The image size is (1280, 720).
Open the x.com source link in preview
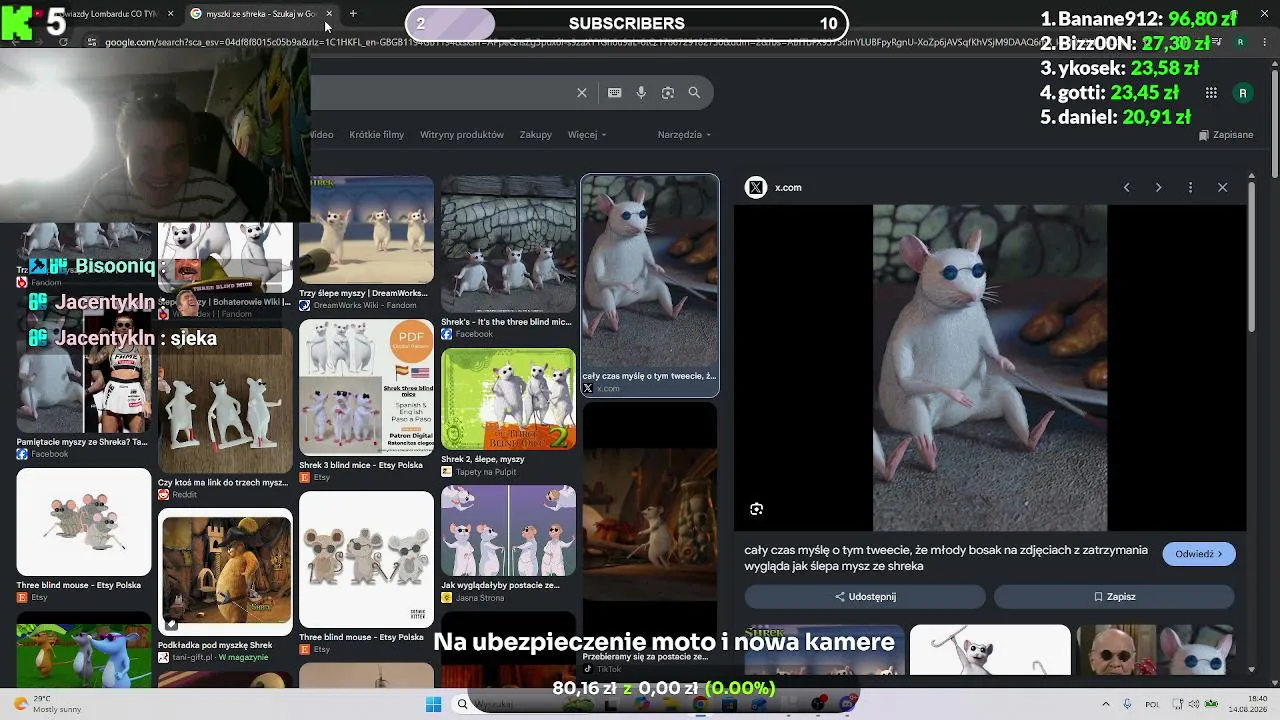click(x=788, y=188)
